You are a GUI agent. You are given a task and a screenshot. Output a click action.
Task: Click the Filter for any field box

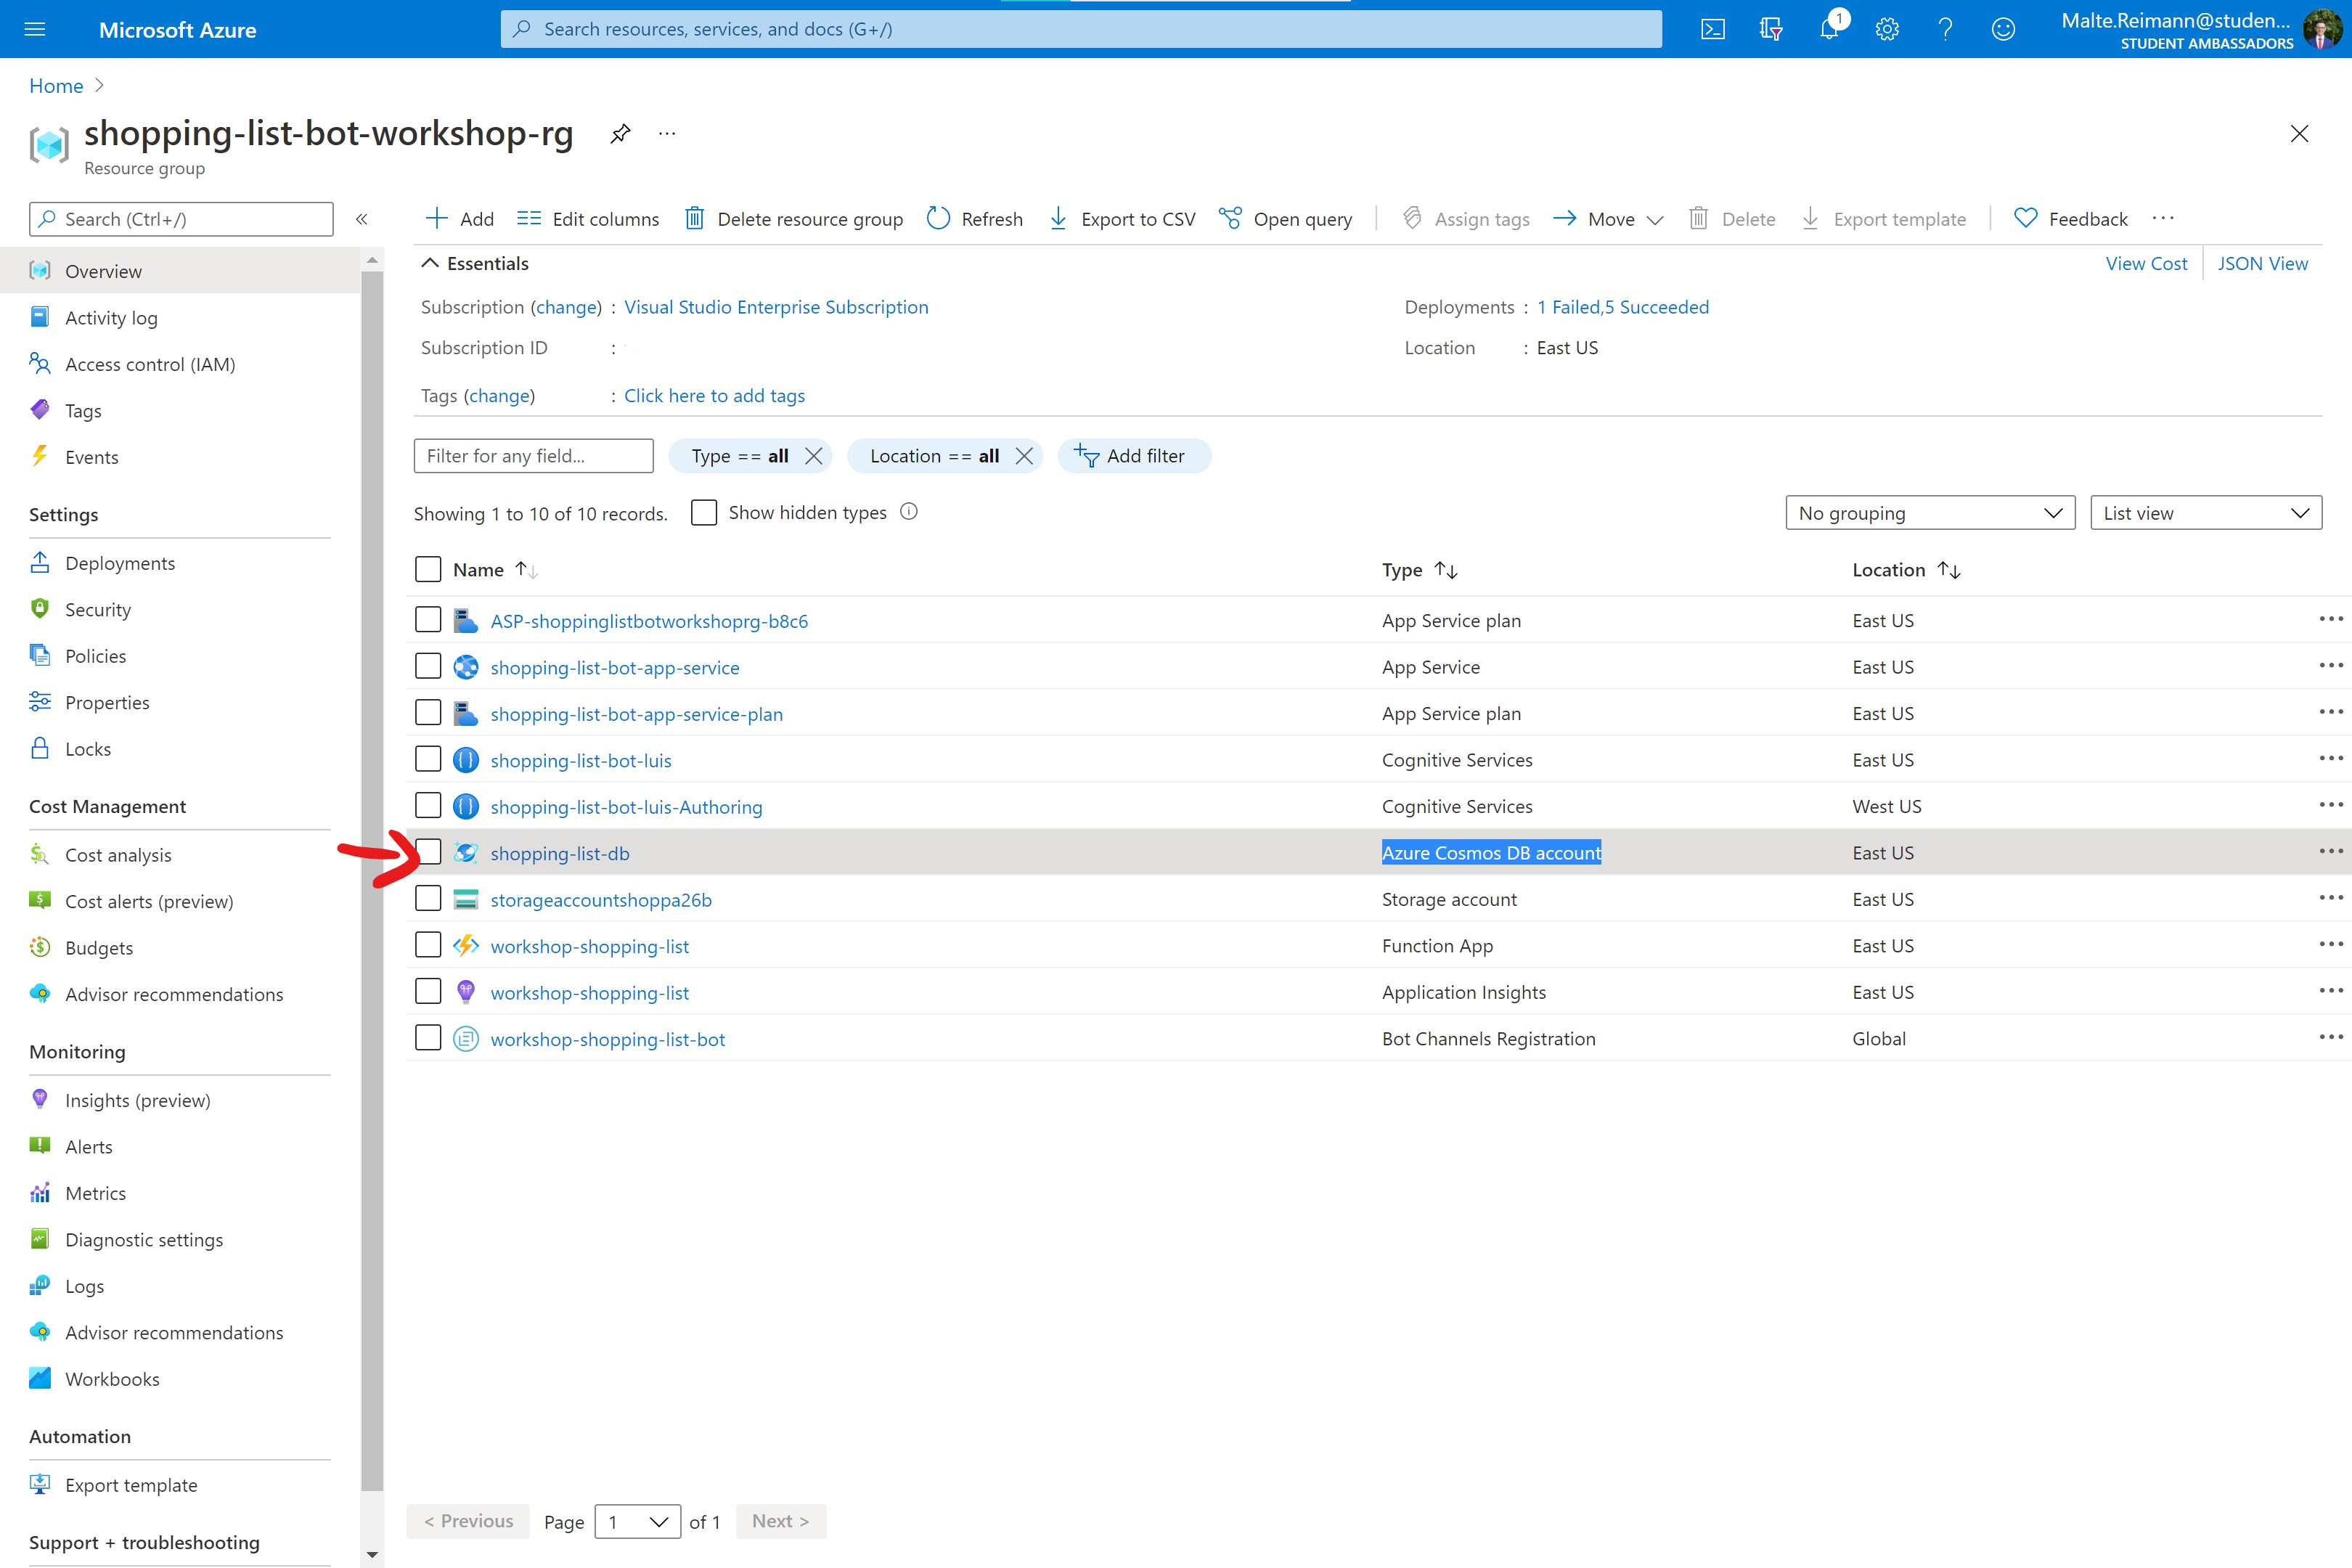(x=533, y=456)
